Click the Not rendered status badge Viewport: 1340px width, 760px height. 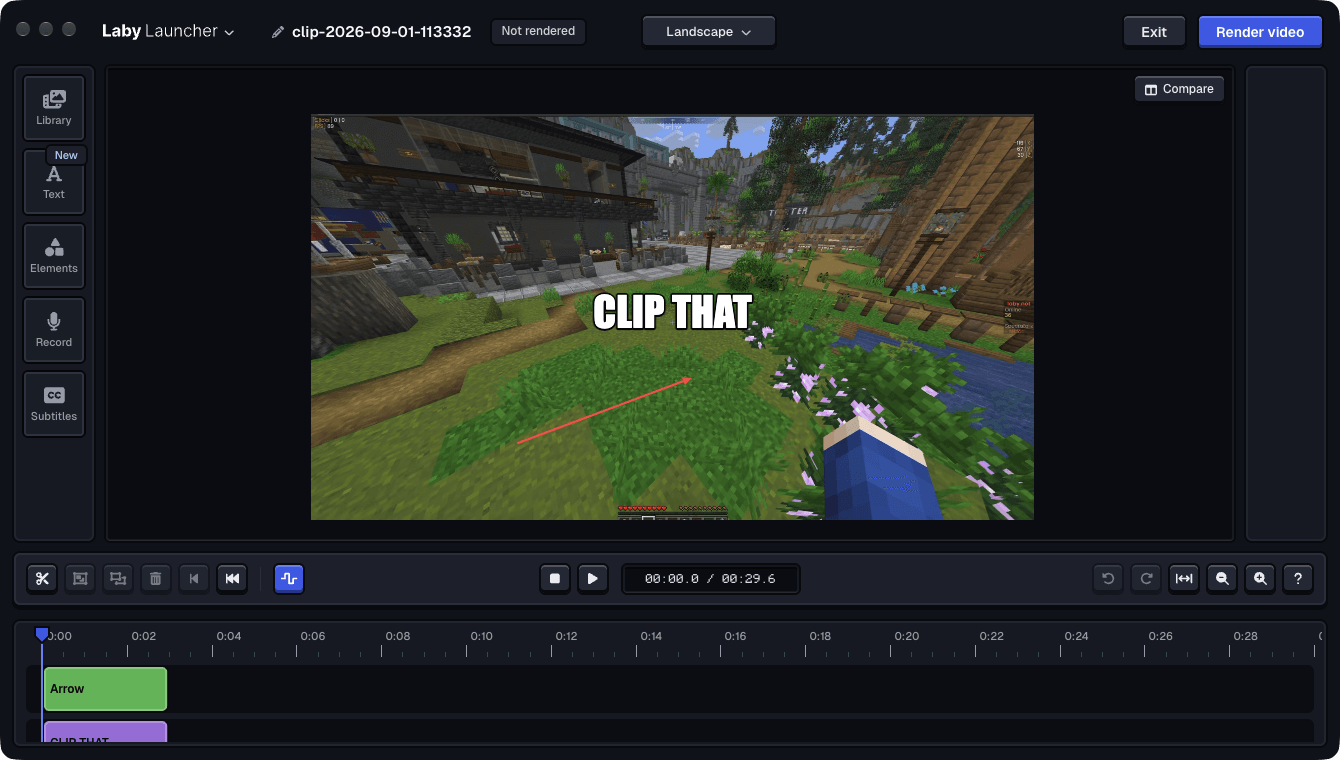click(538, 31)
